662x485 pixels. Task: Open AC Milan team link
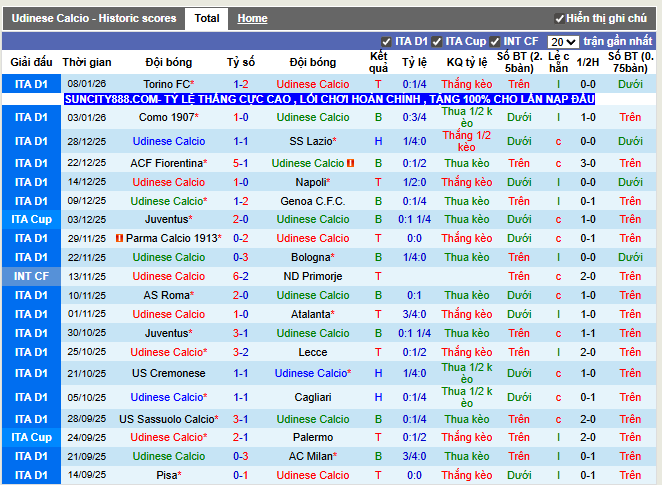pos(313,456)
